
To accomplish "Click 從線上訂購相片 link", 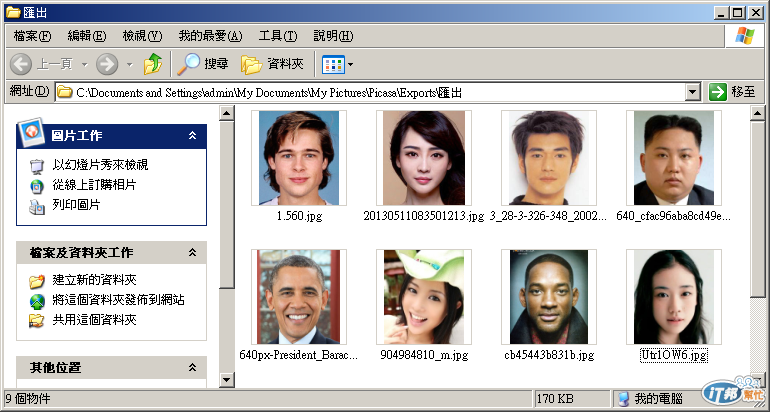I will click(94, 185).
